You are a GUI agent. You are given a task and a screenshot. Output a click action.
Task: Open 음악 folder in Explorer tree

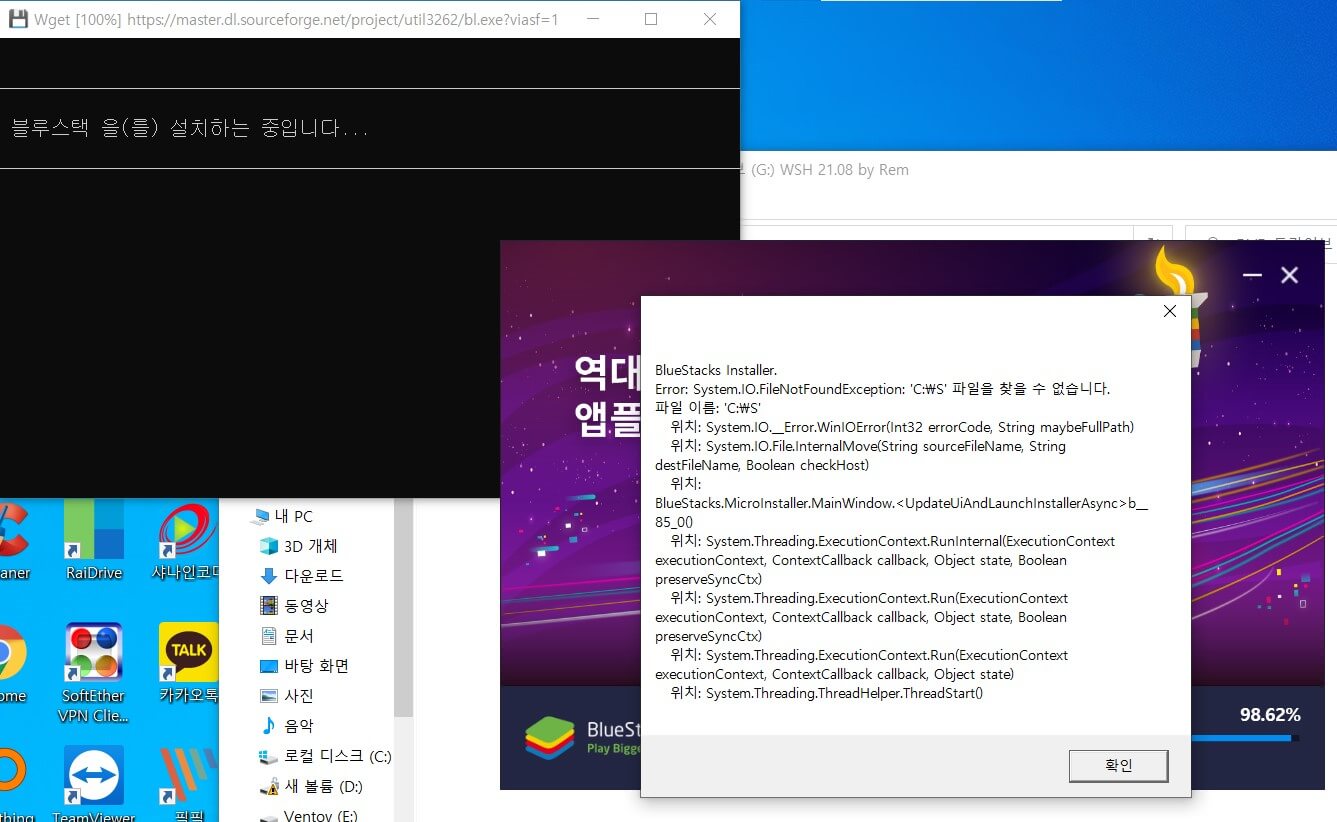(x=286, y=726)
